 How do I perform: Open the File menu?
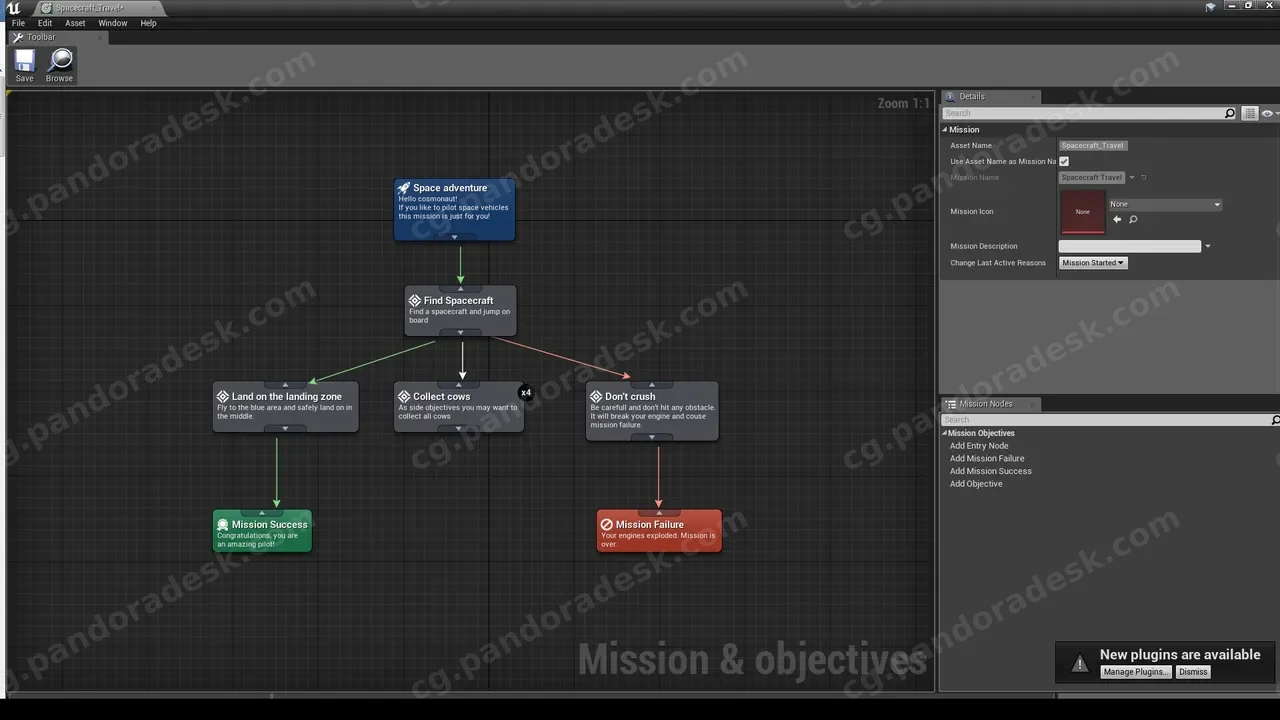tap(19, 23)
